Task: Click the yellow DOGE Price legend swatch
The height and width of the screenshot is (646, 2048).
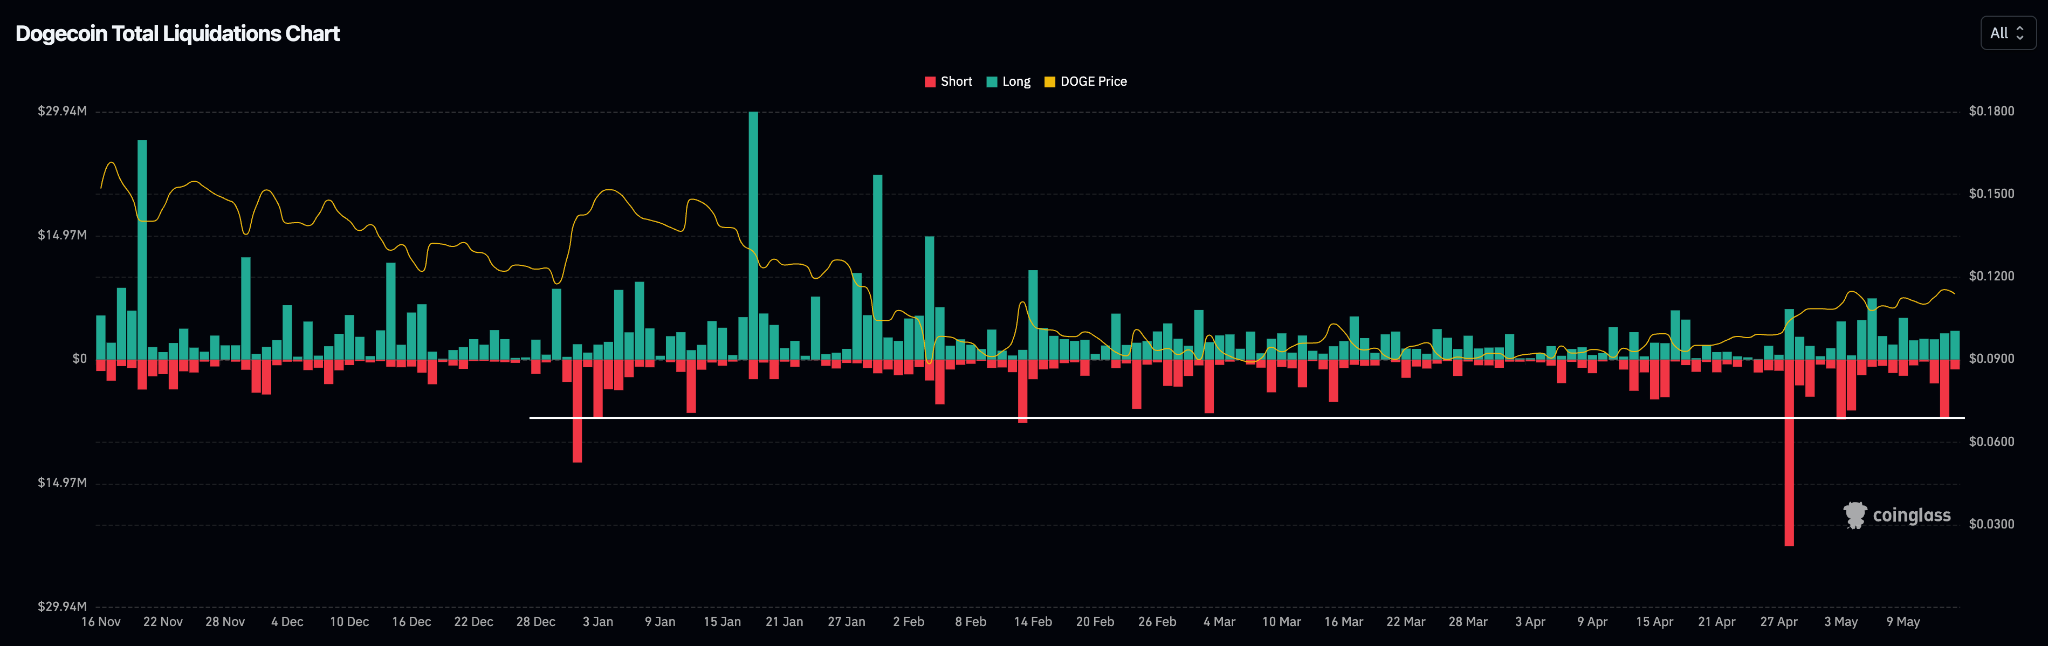Action: point(1050,82)
